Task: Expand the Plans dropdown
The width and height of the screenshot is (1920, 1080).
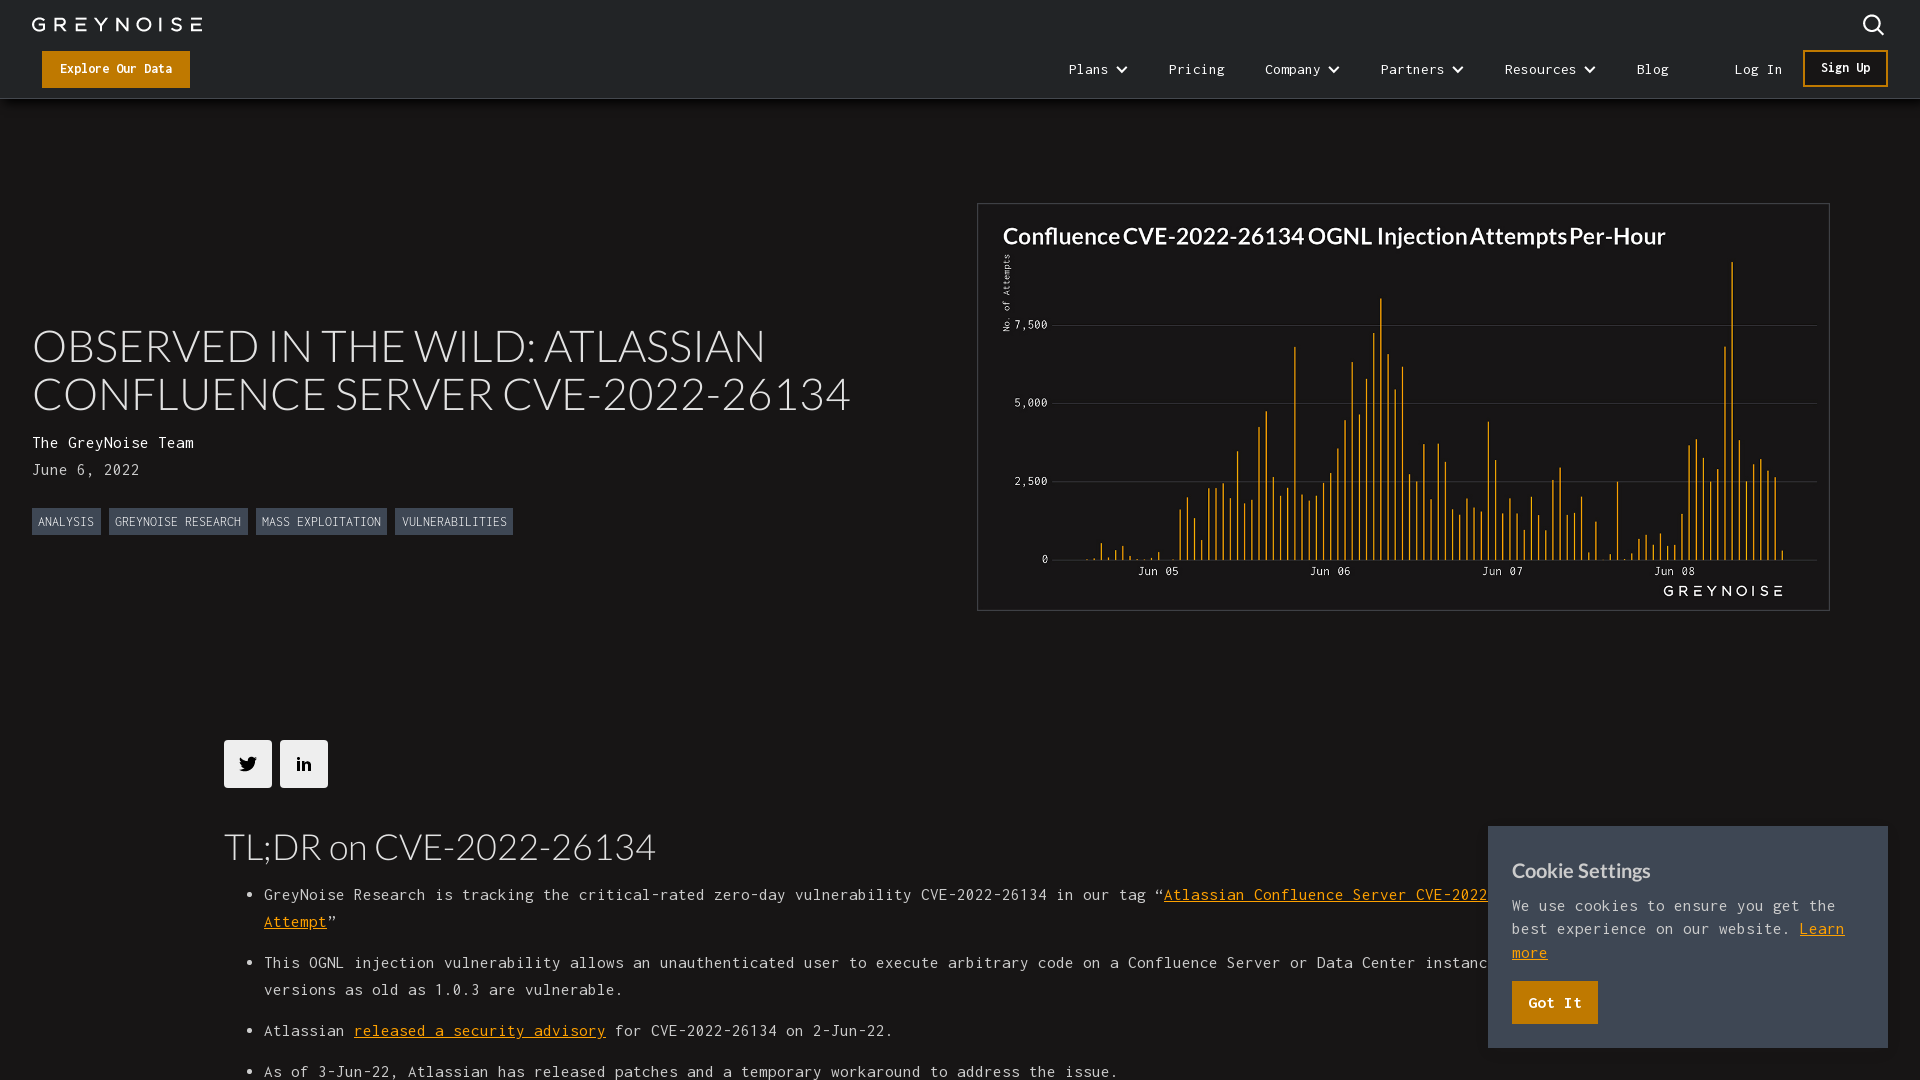Action: pos(1097,69)
